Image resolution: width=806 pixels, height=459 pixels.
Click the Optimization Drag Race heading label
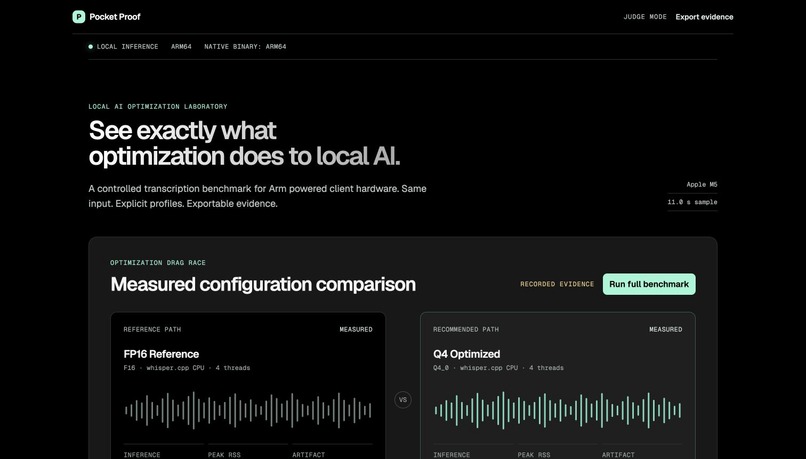[x=158, y=263]
